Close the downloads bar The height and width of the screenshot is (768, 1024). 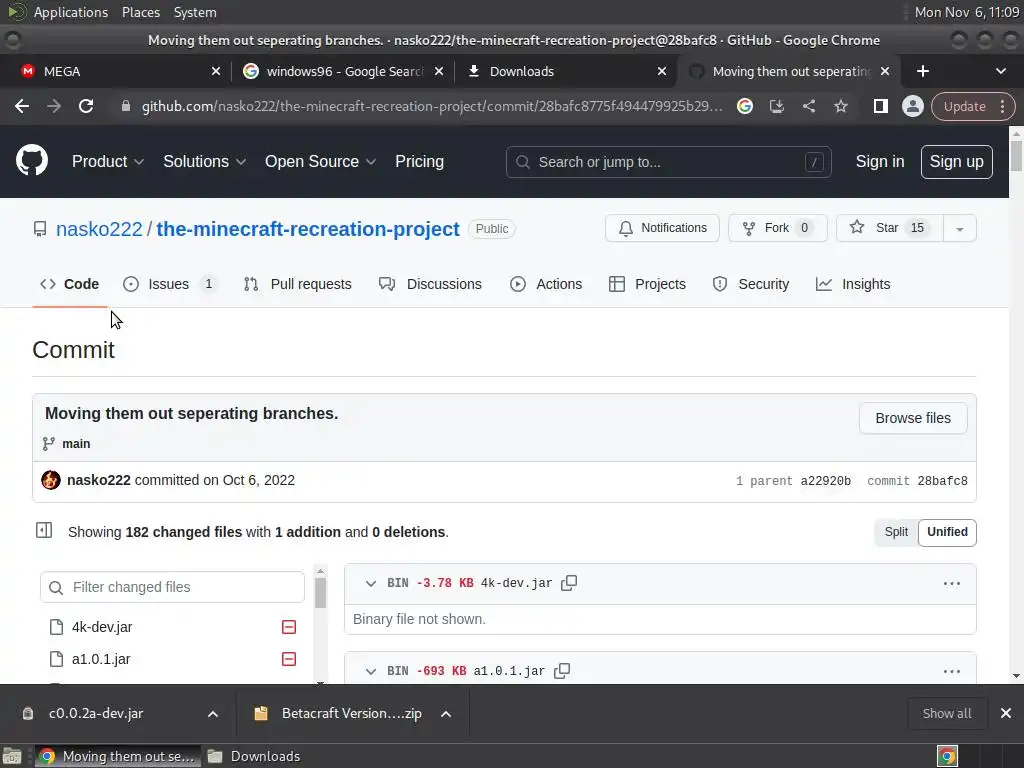coord(1006,713)
